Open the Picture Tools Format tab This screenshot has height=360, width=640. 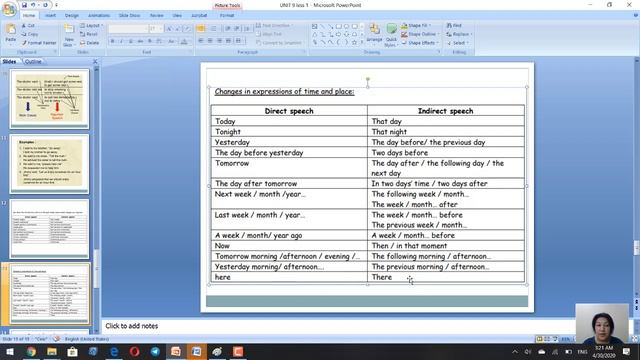point(227,16)
